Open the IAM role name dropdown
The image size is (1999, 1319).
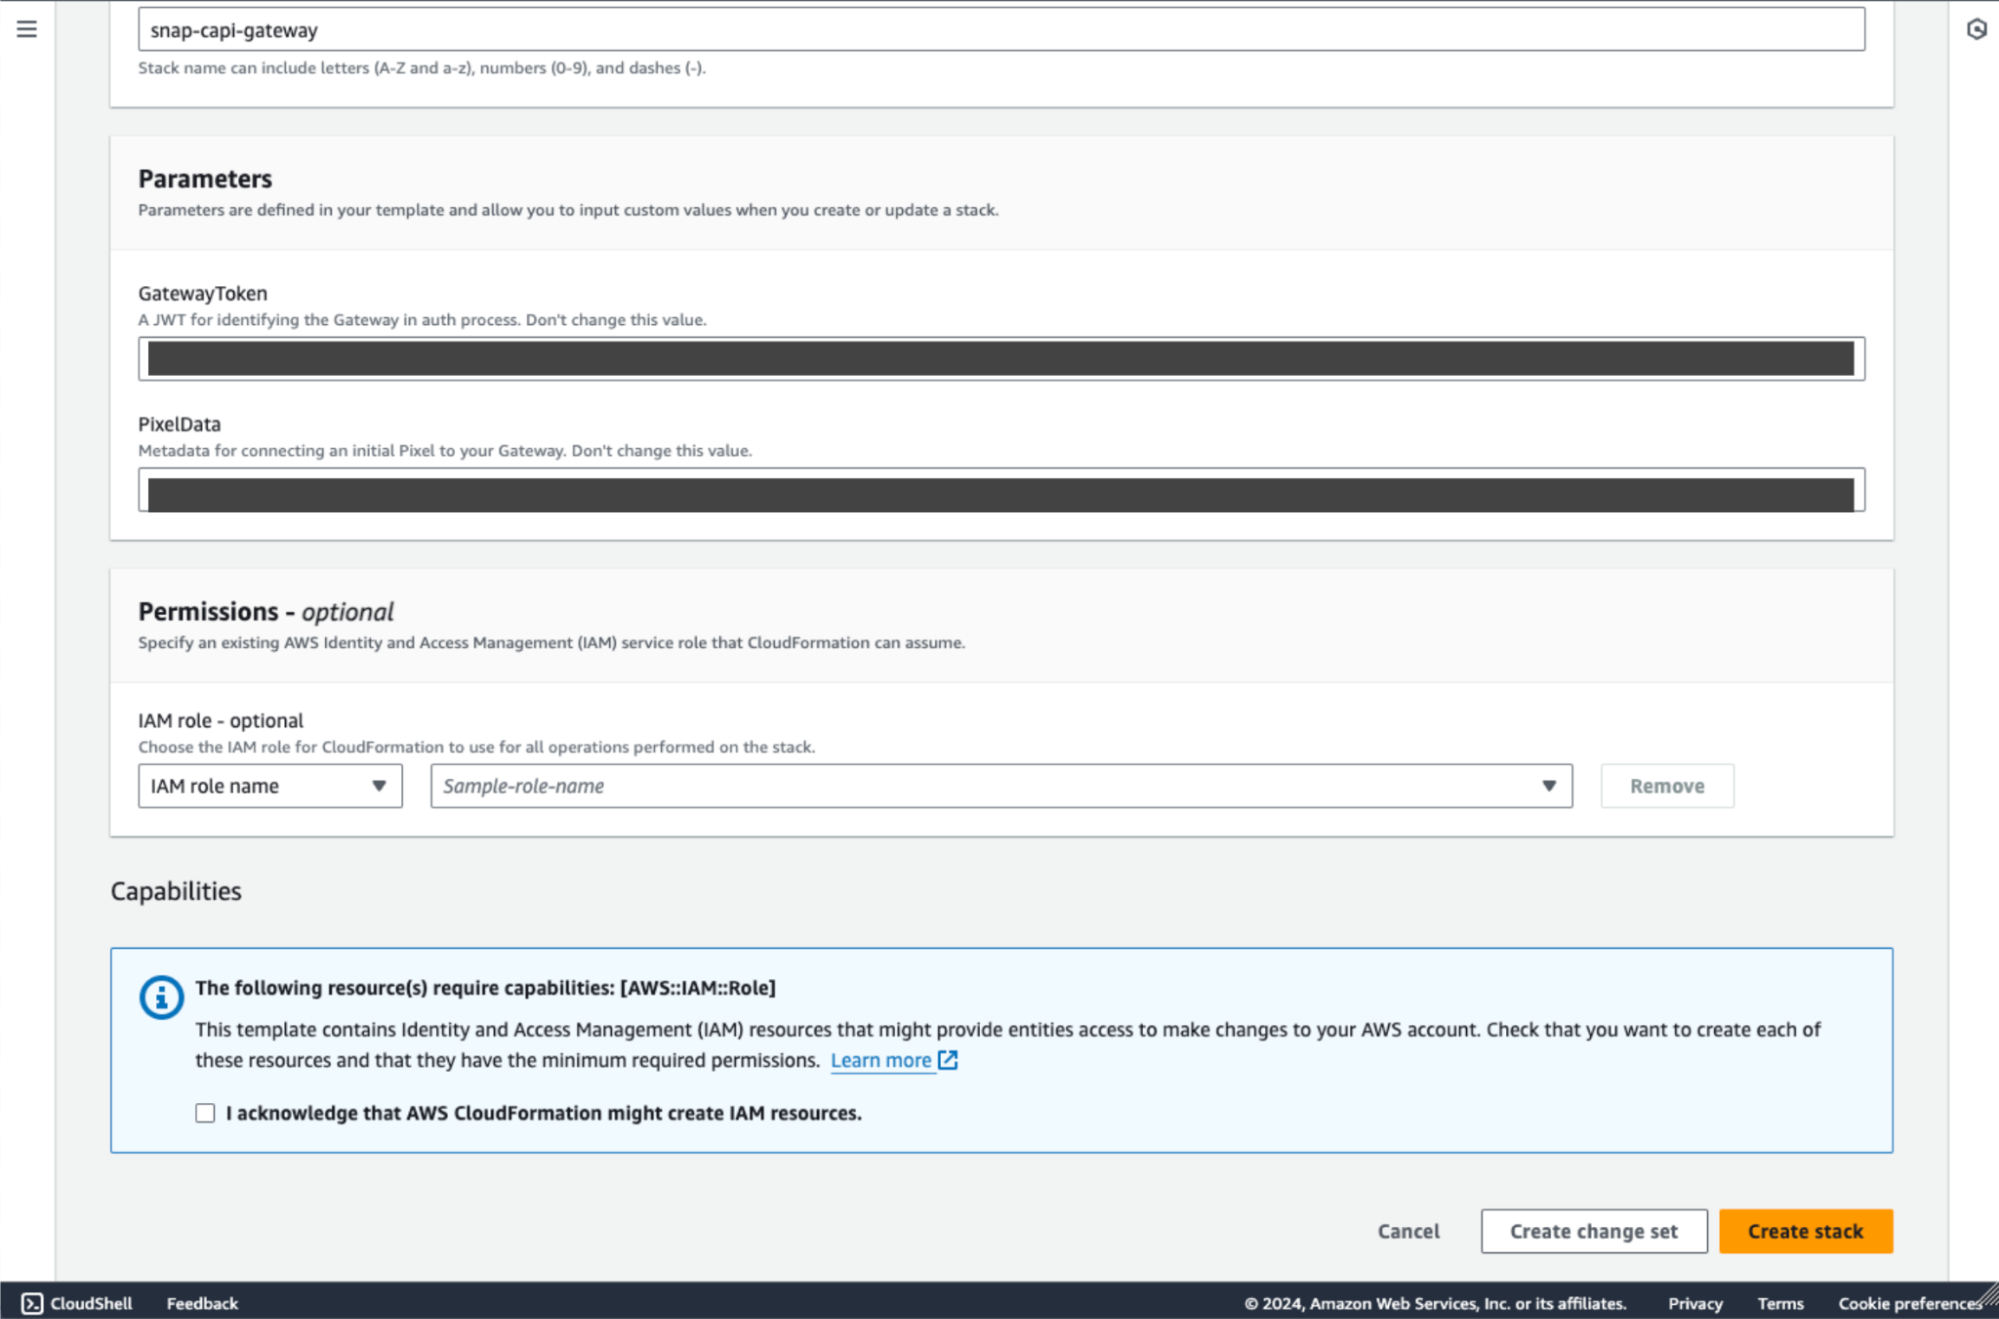click(x=270, y=786)
